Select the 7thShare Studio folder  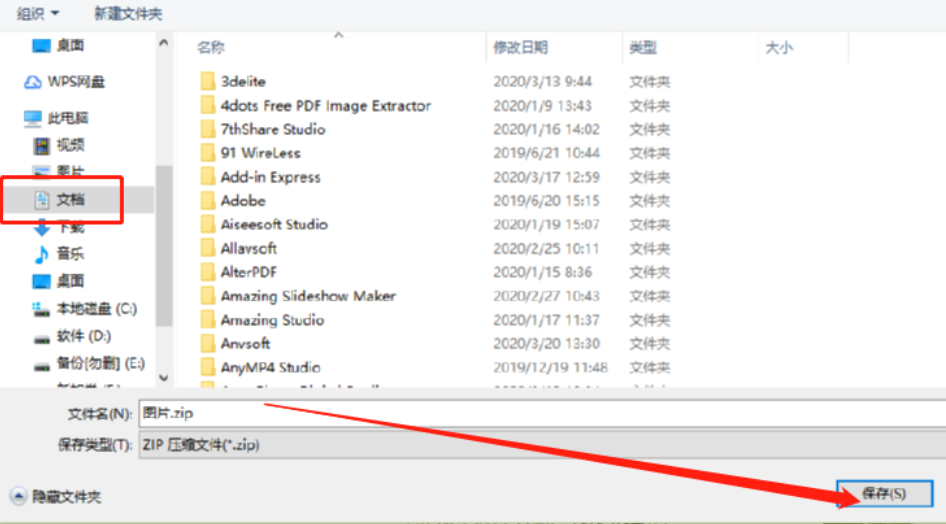[272, 129]
